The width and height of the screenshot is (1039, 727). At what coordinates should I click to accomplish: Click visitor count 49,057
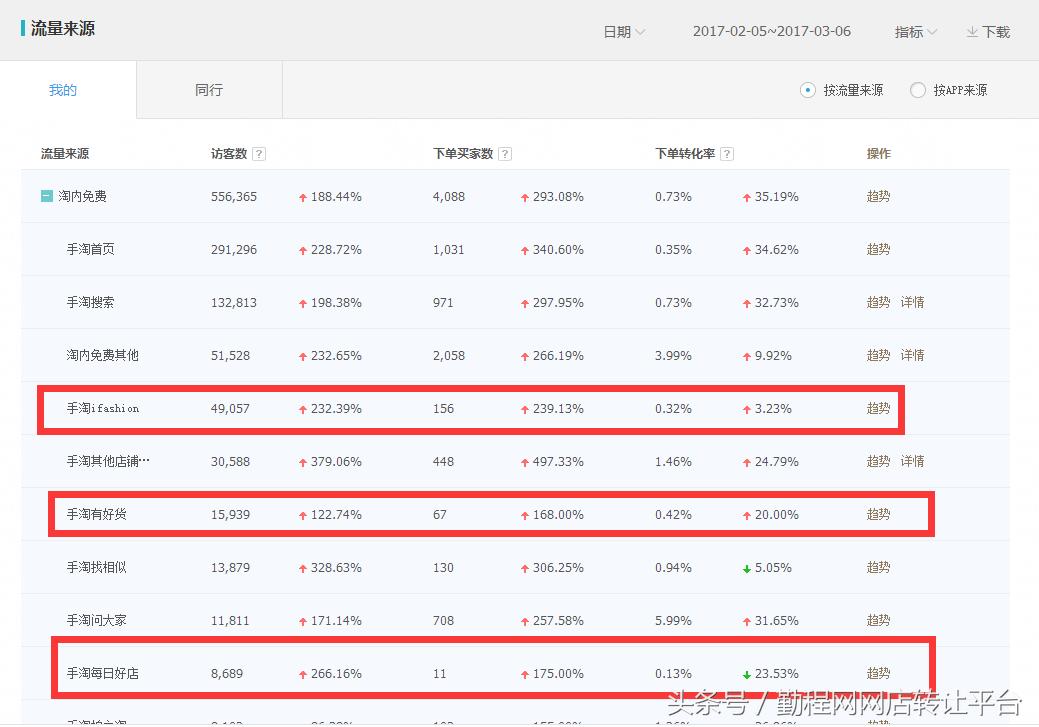[x=230, y=409]
